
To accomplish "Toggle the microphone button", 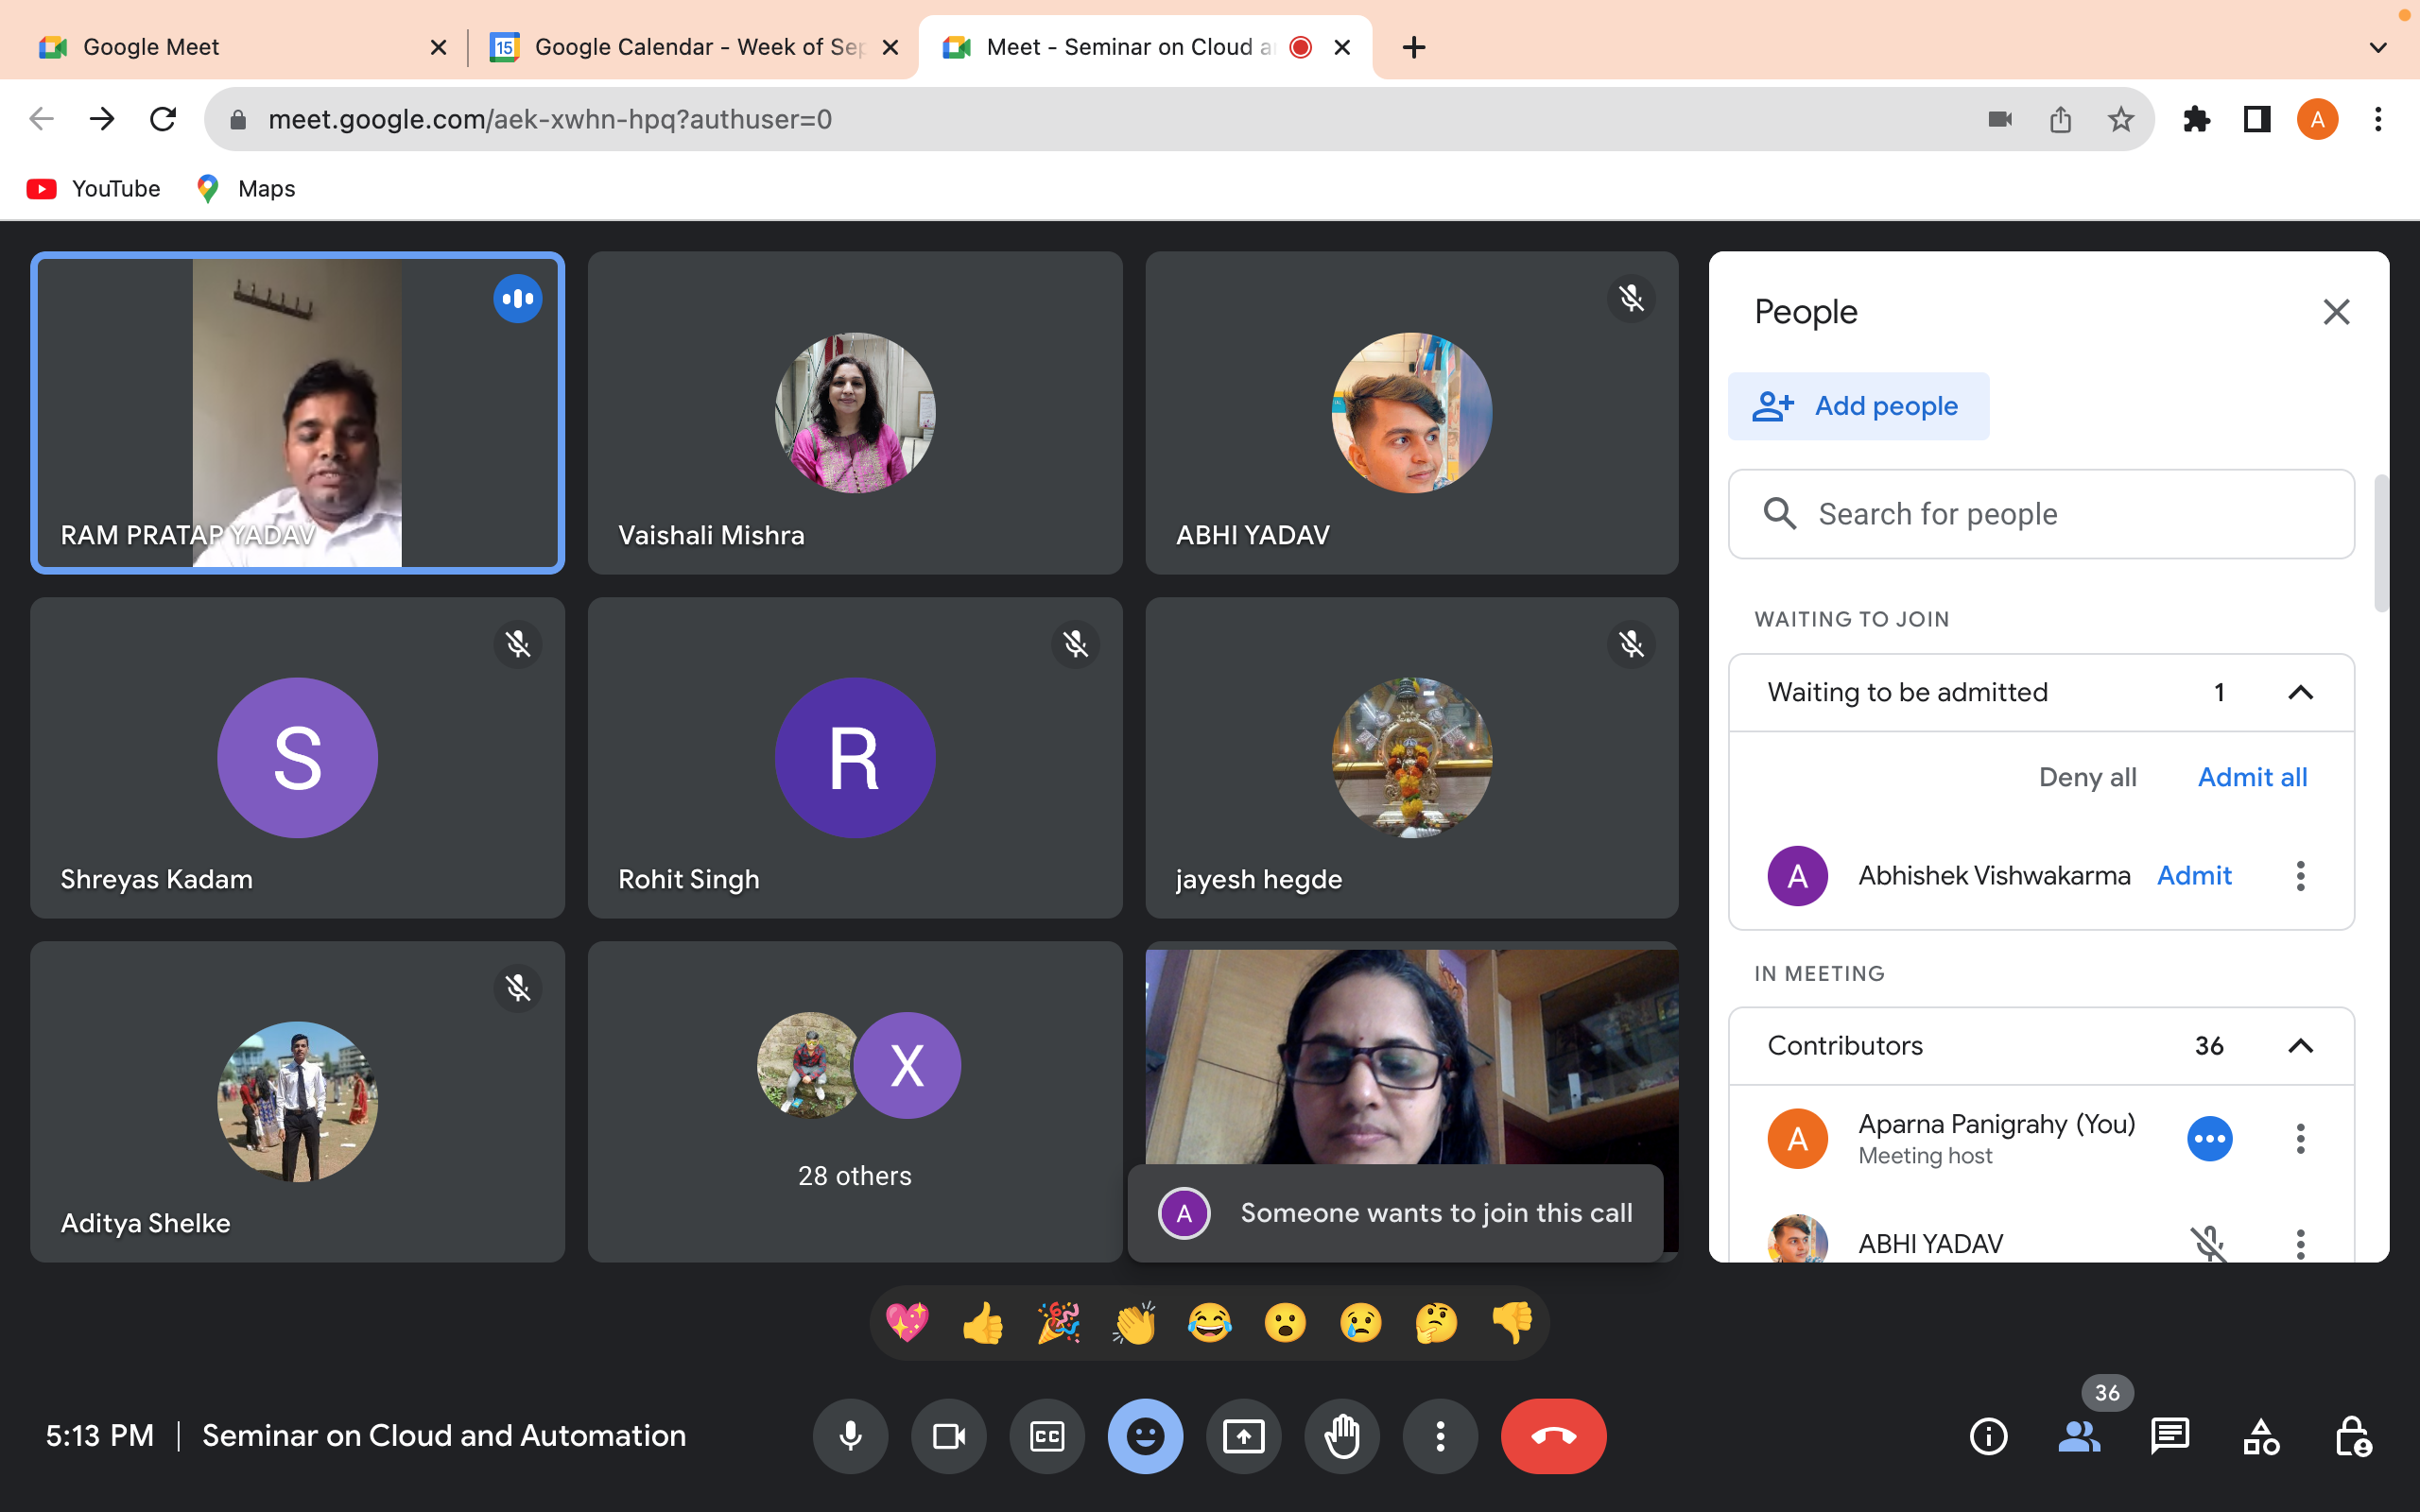I will point(850,1436).
